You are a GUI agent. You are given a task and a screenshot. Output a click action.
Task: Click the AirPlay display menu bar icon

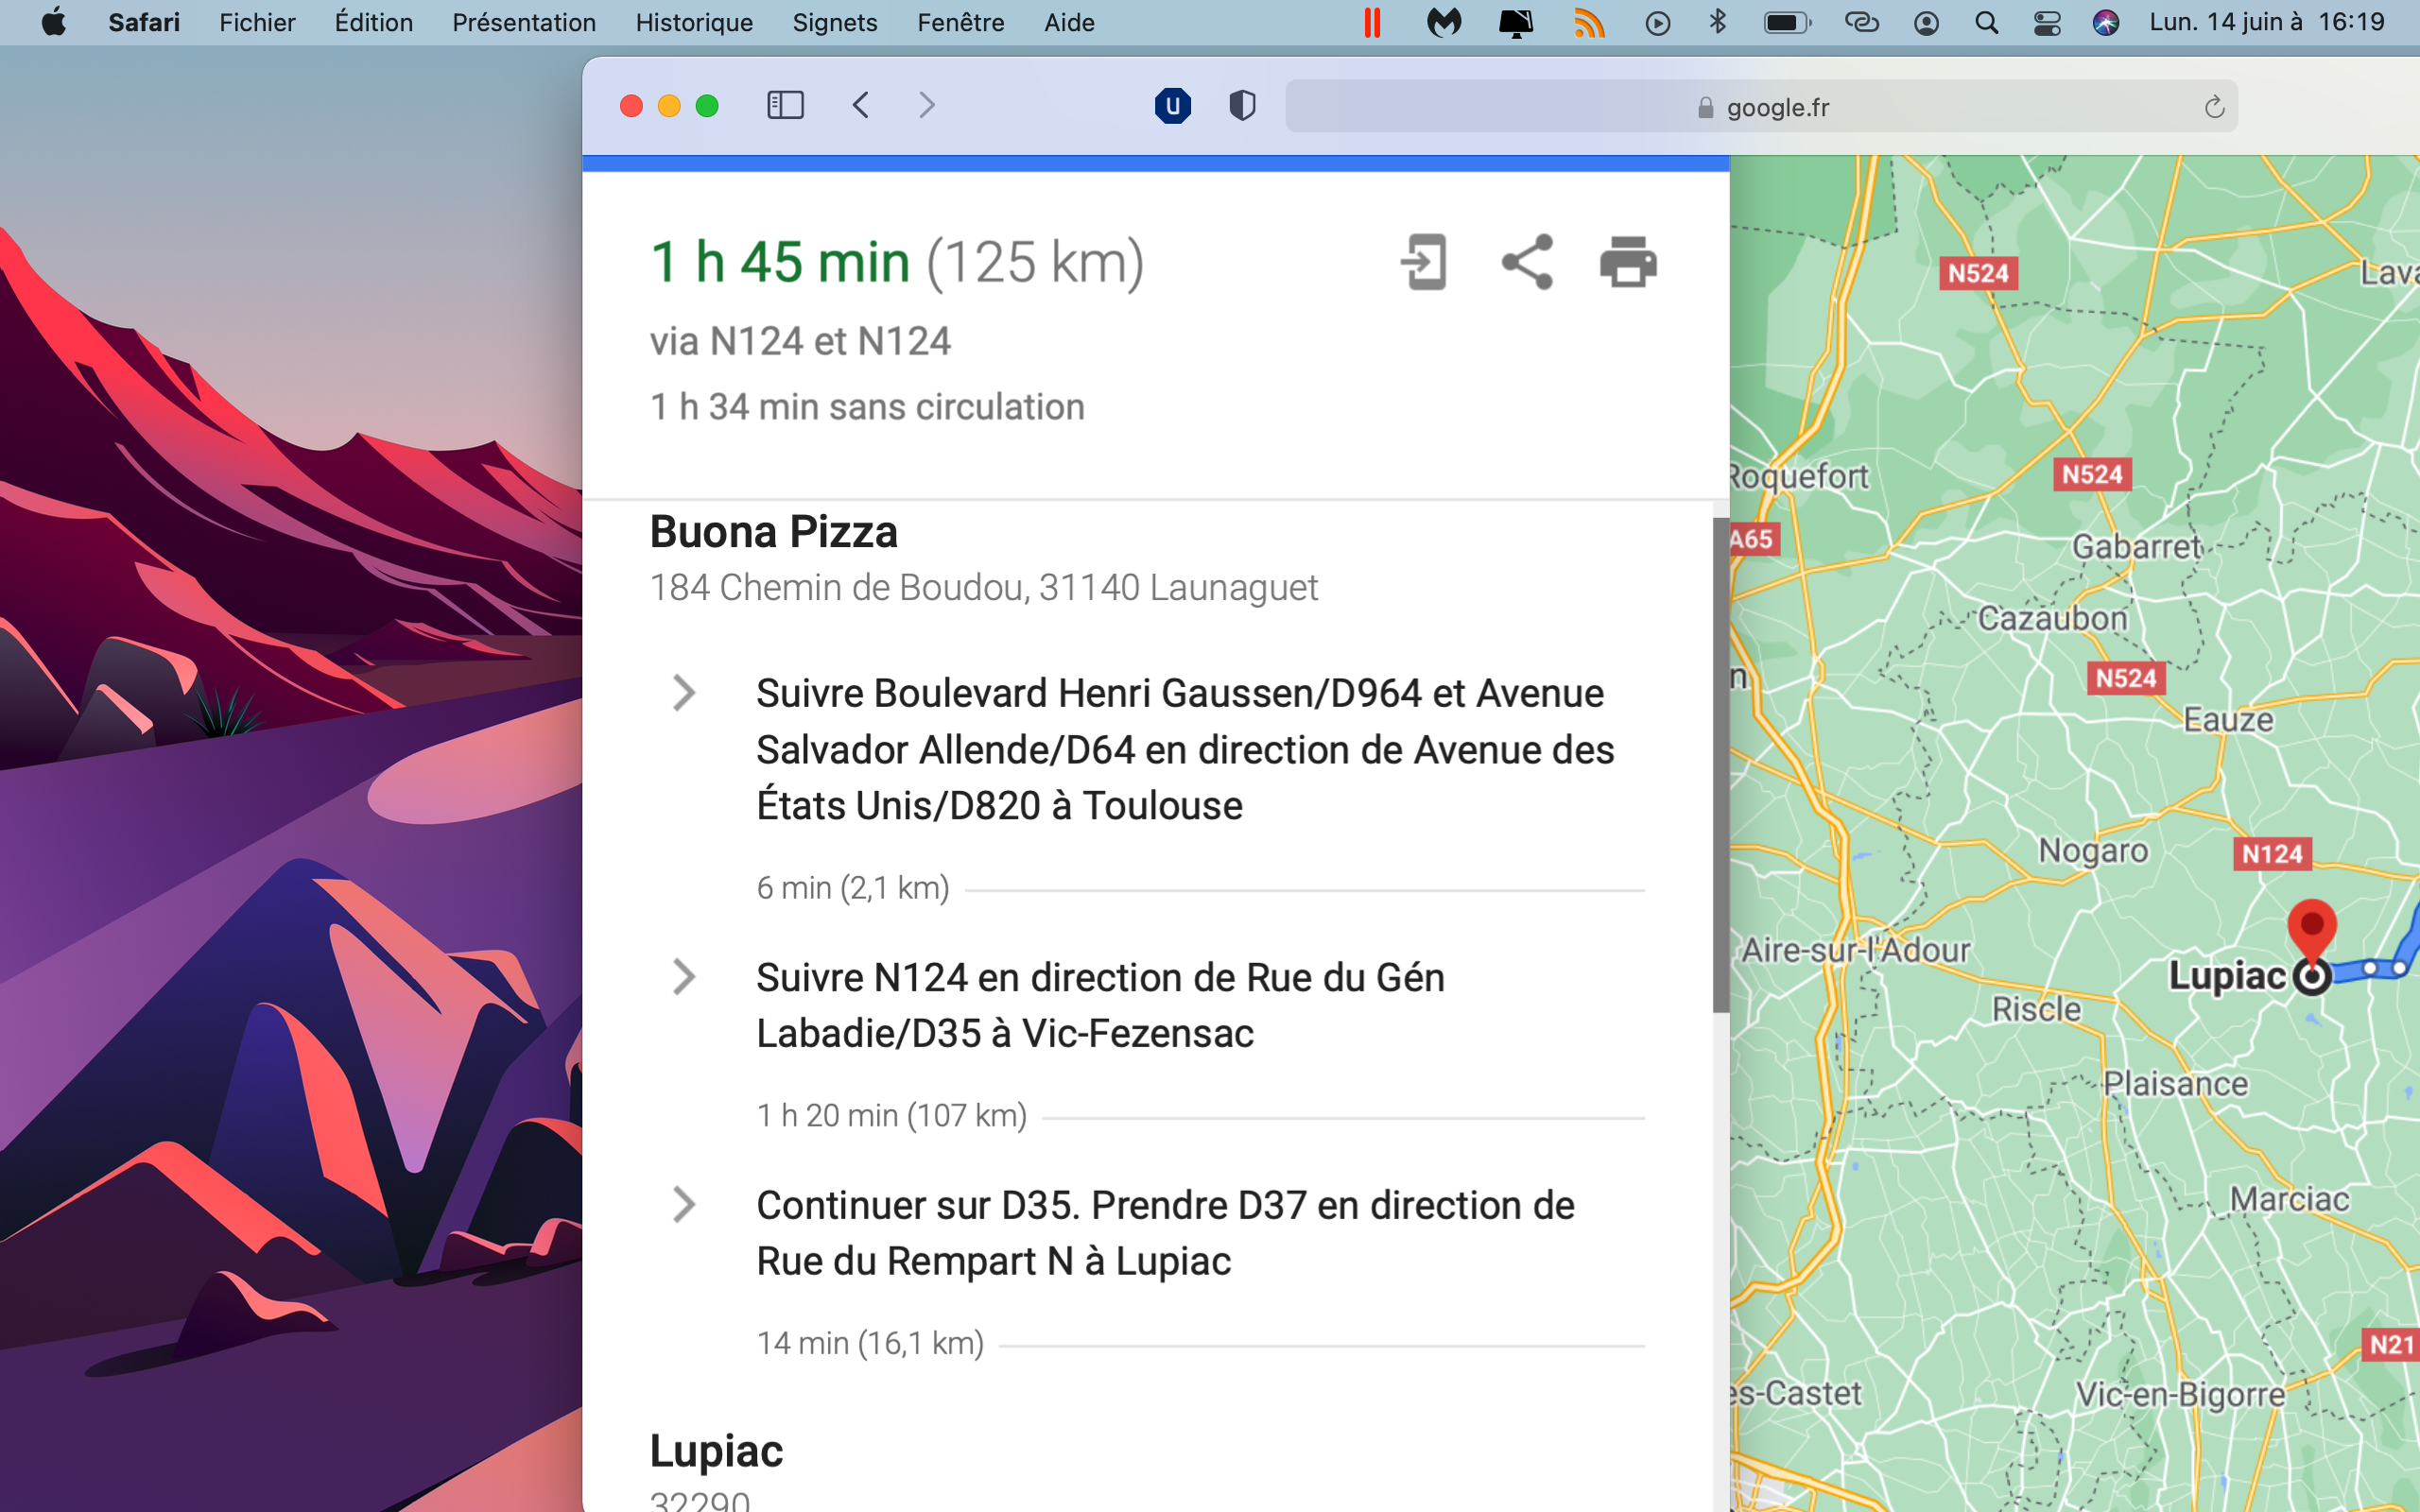point(1516,22)
